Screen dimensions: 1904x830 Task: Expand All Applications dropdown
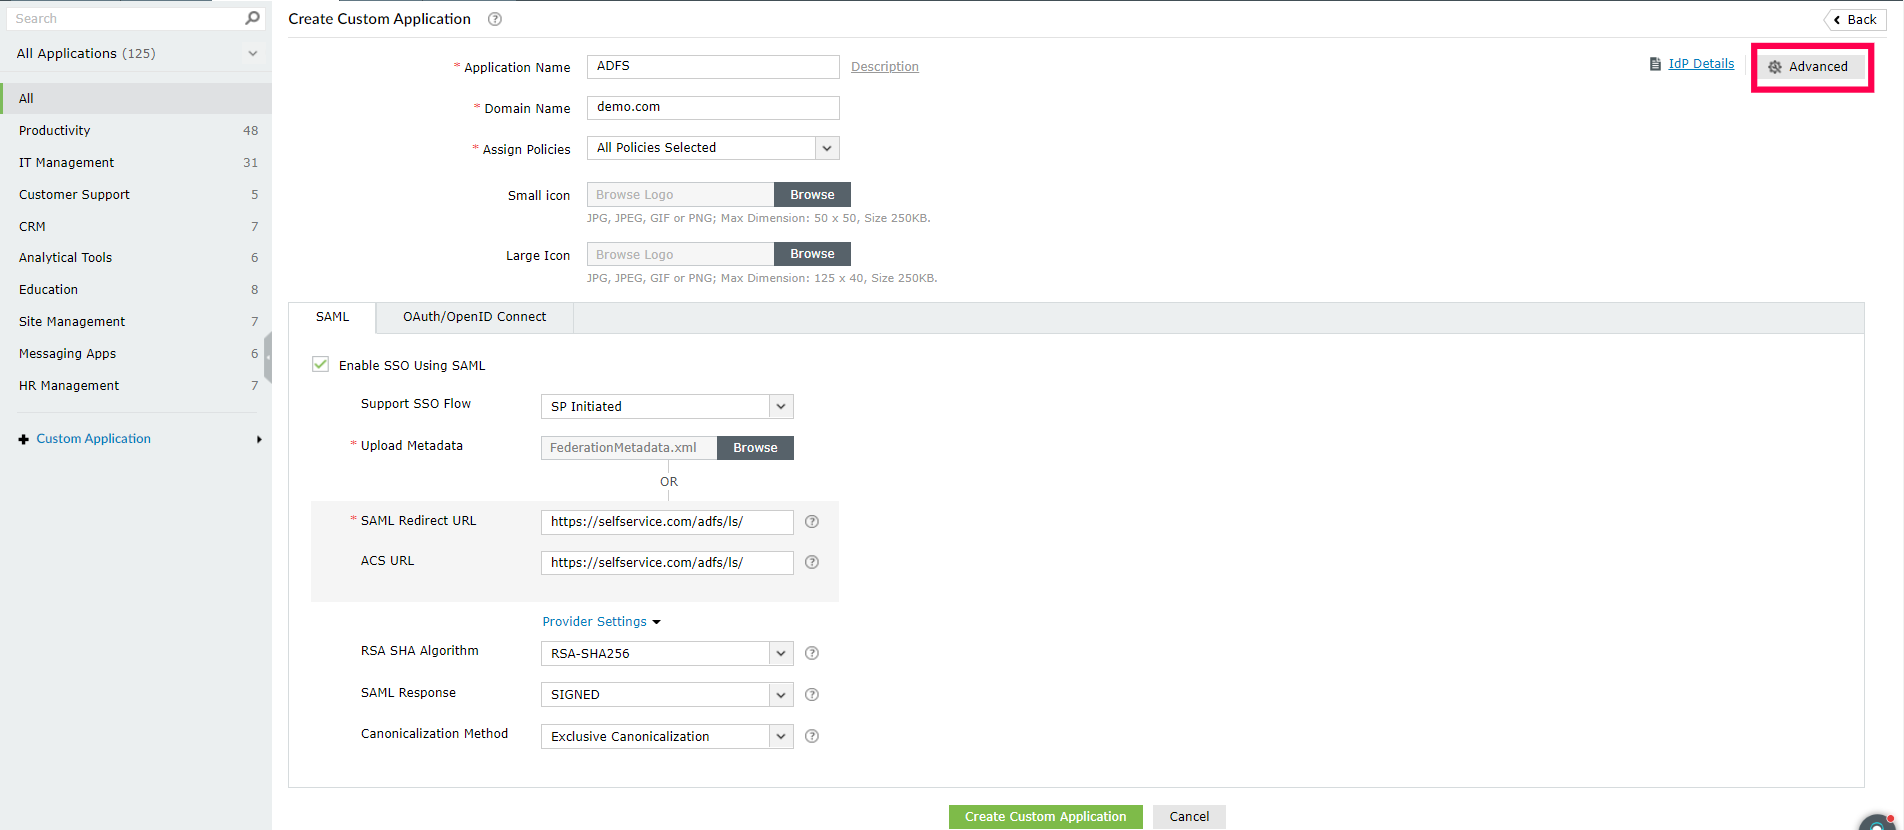click(x=253, y=54)
